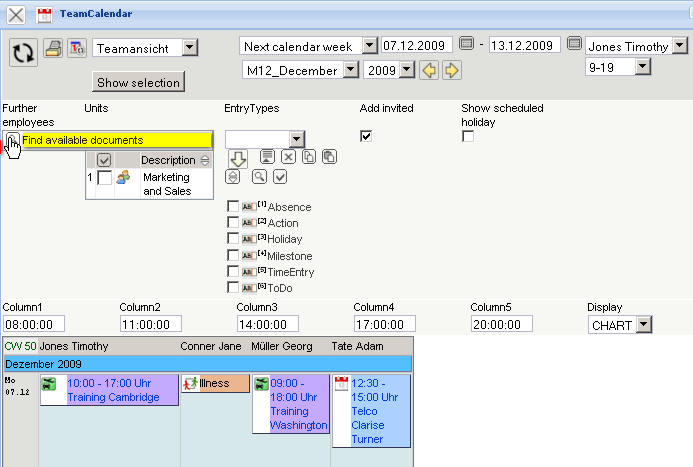Open calendar picker beside start date 07.12.2009
693x467 pixels.
[x=466, y=45]
